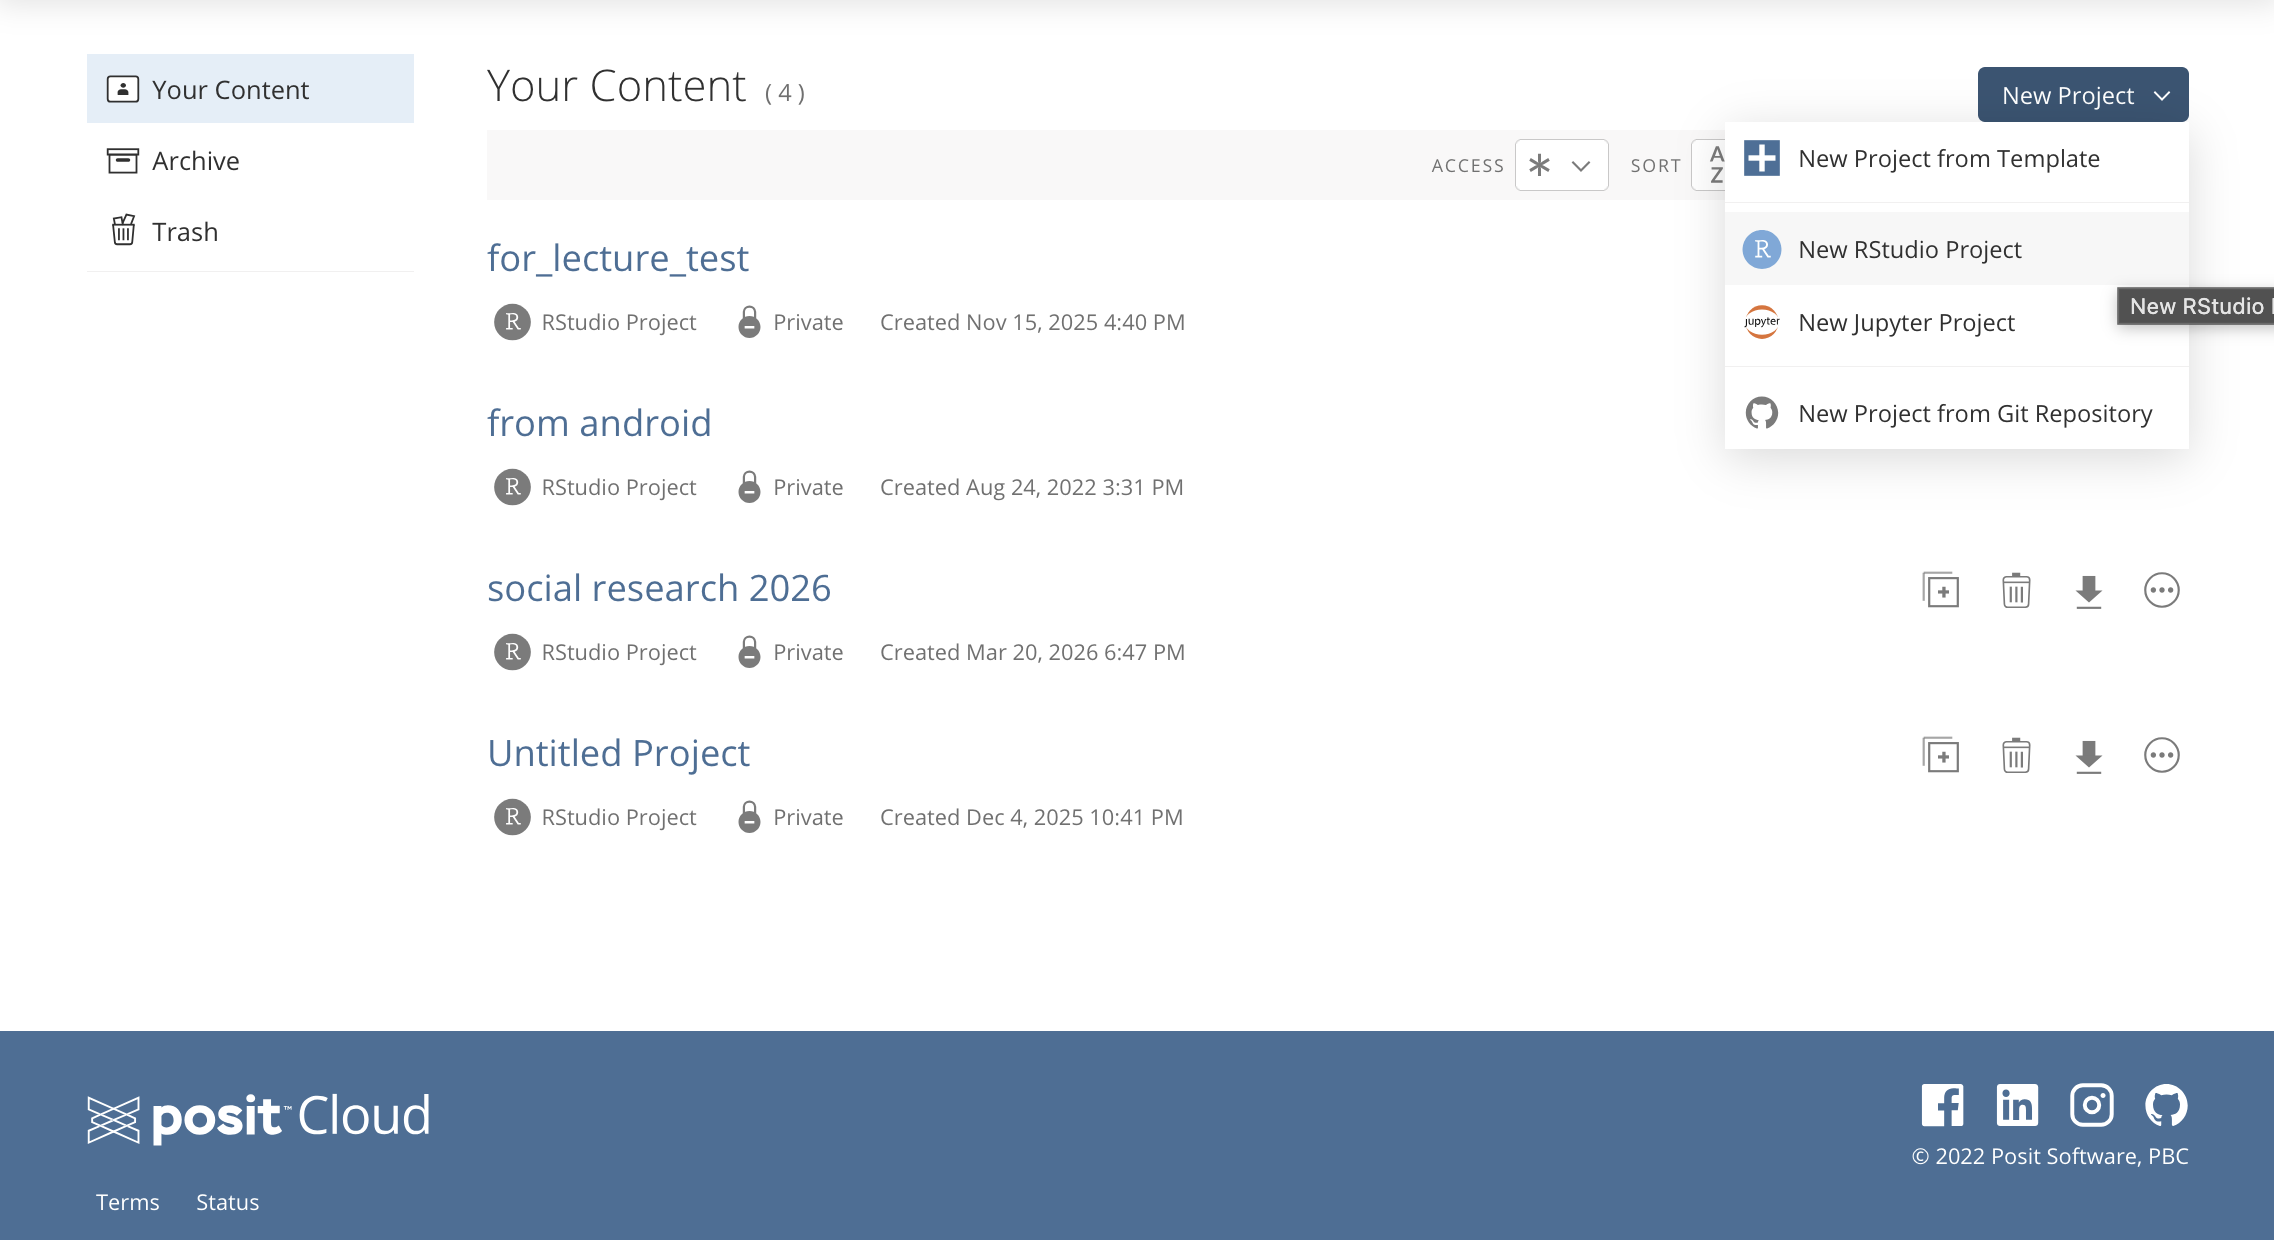
Task: Open Posit's Instagram icon in footer
Action: [2091, 1105]
